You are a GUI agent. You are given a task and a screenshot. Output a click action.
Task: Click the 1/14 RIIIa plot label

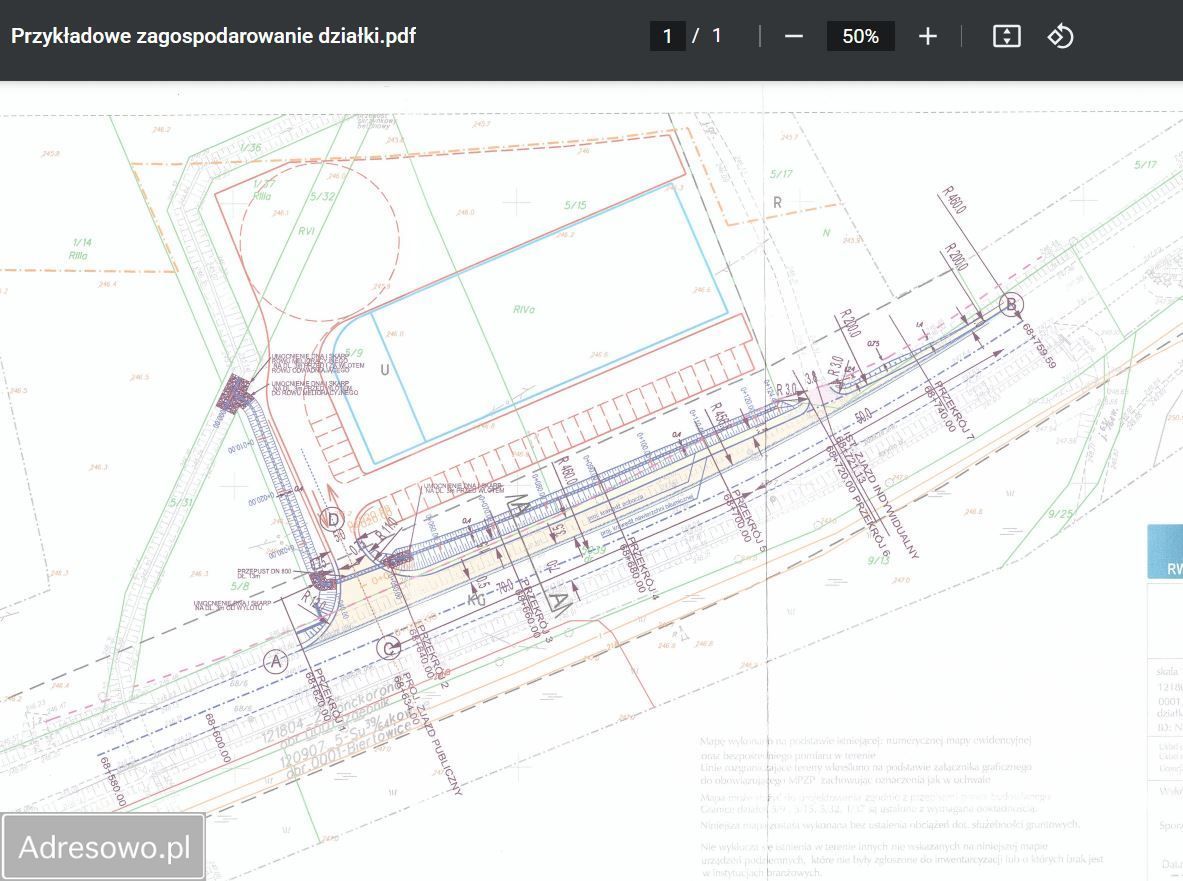80,248
